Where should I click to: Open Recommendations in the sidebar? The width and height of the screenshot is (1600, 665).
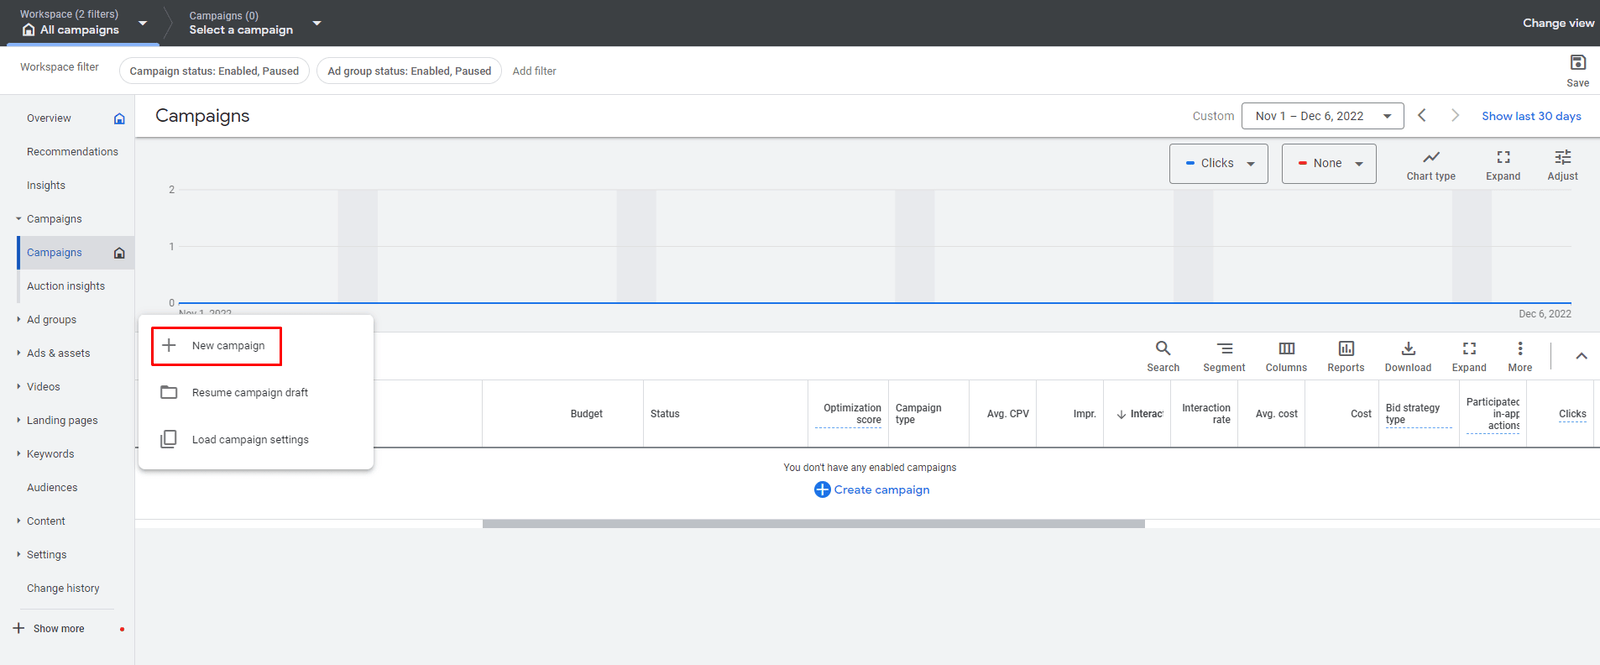tap(72, 152)
